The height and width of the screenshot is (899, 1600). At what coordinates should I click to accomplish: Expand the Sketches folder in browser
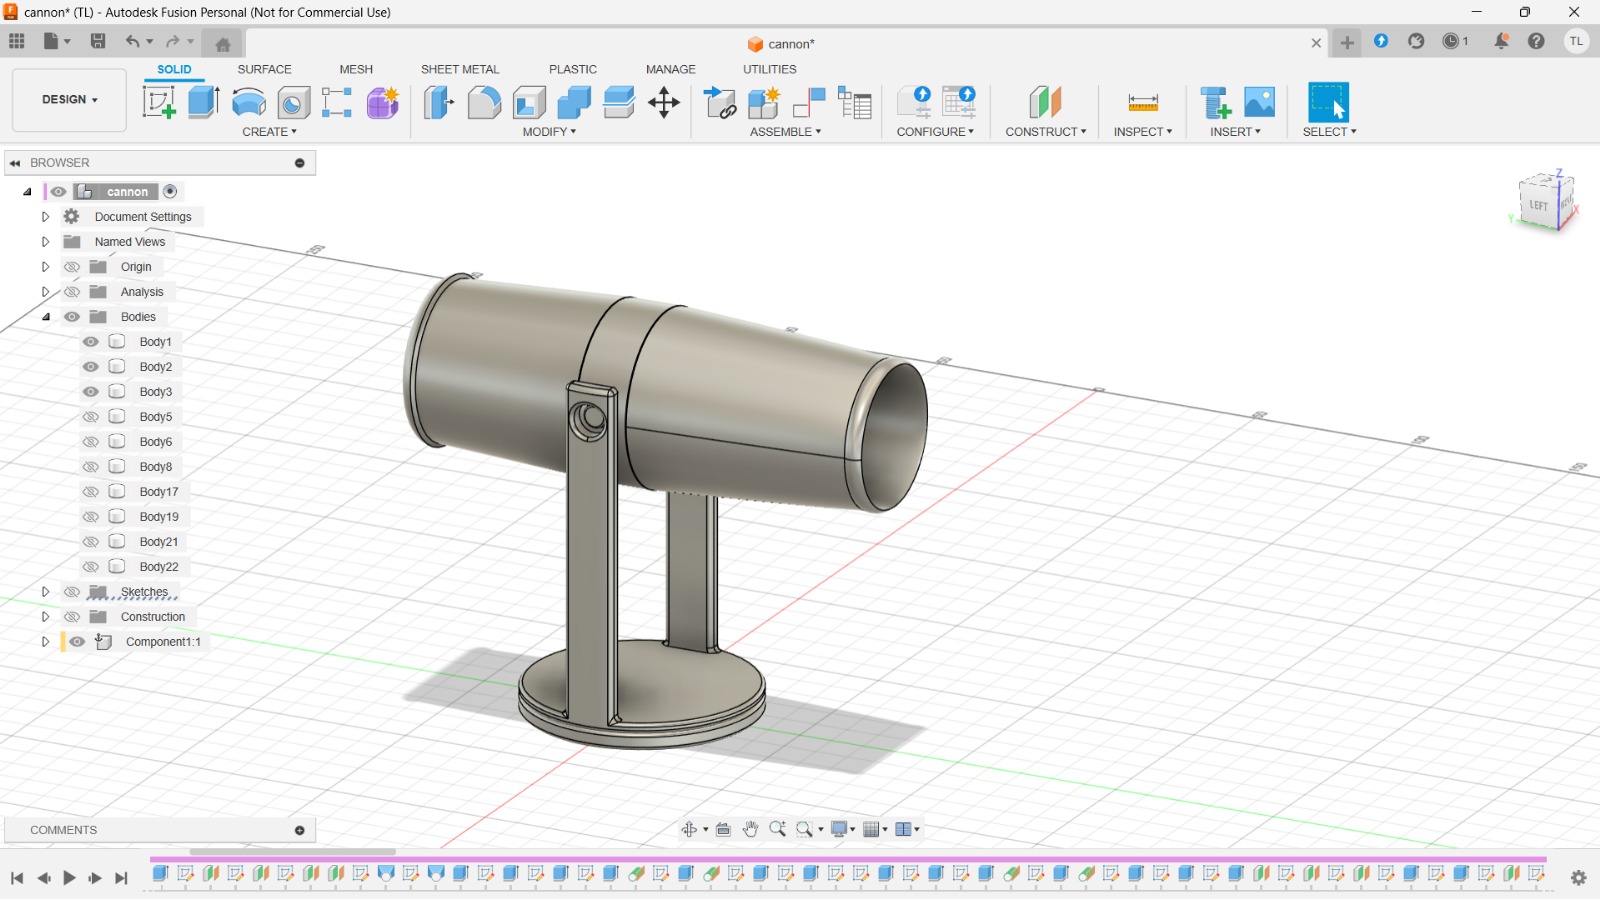coord(45,592)
